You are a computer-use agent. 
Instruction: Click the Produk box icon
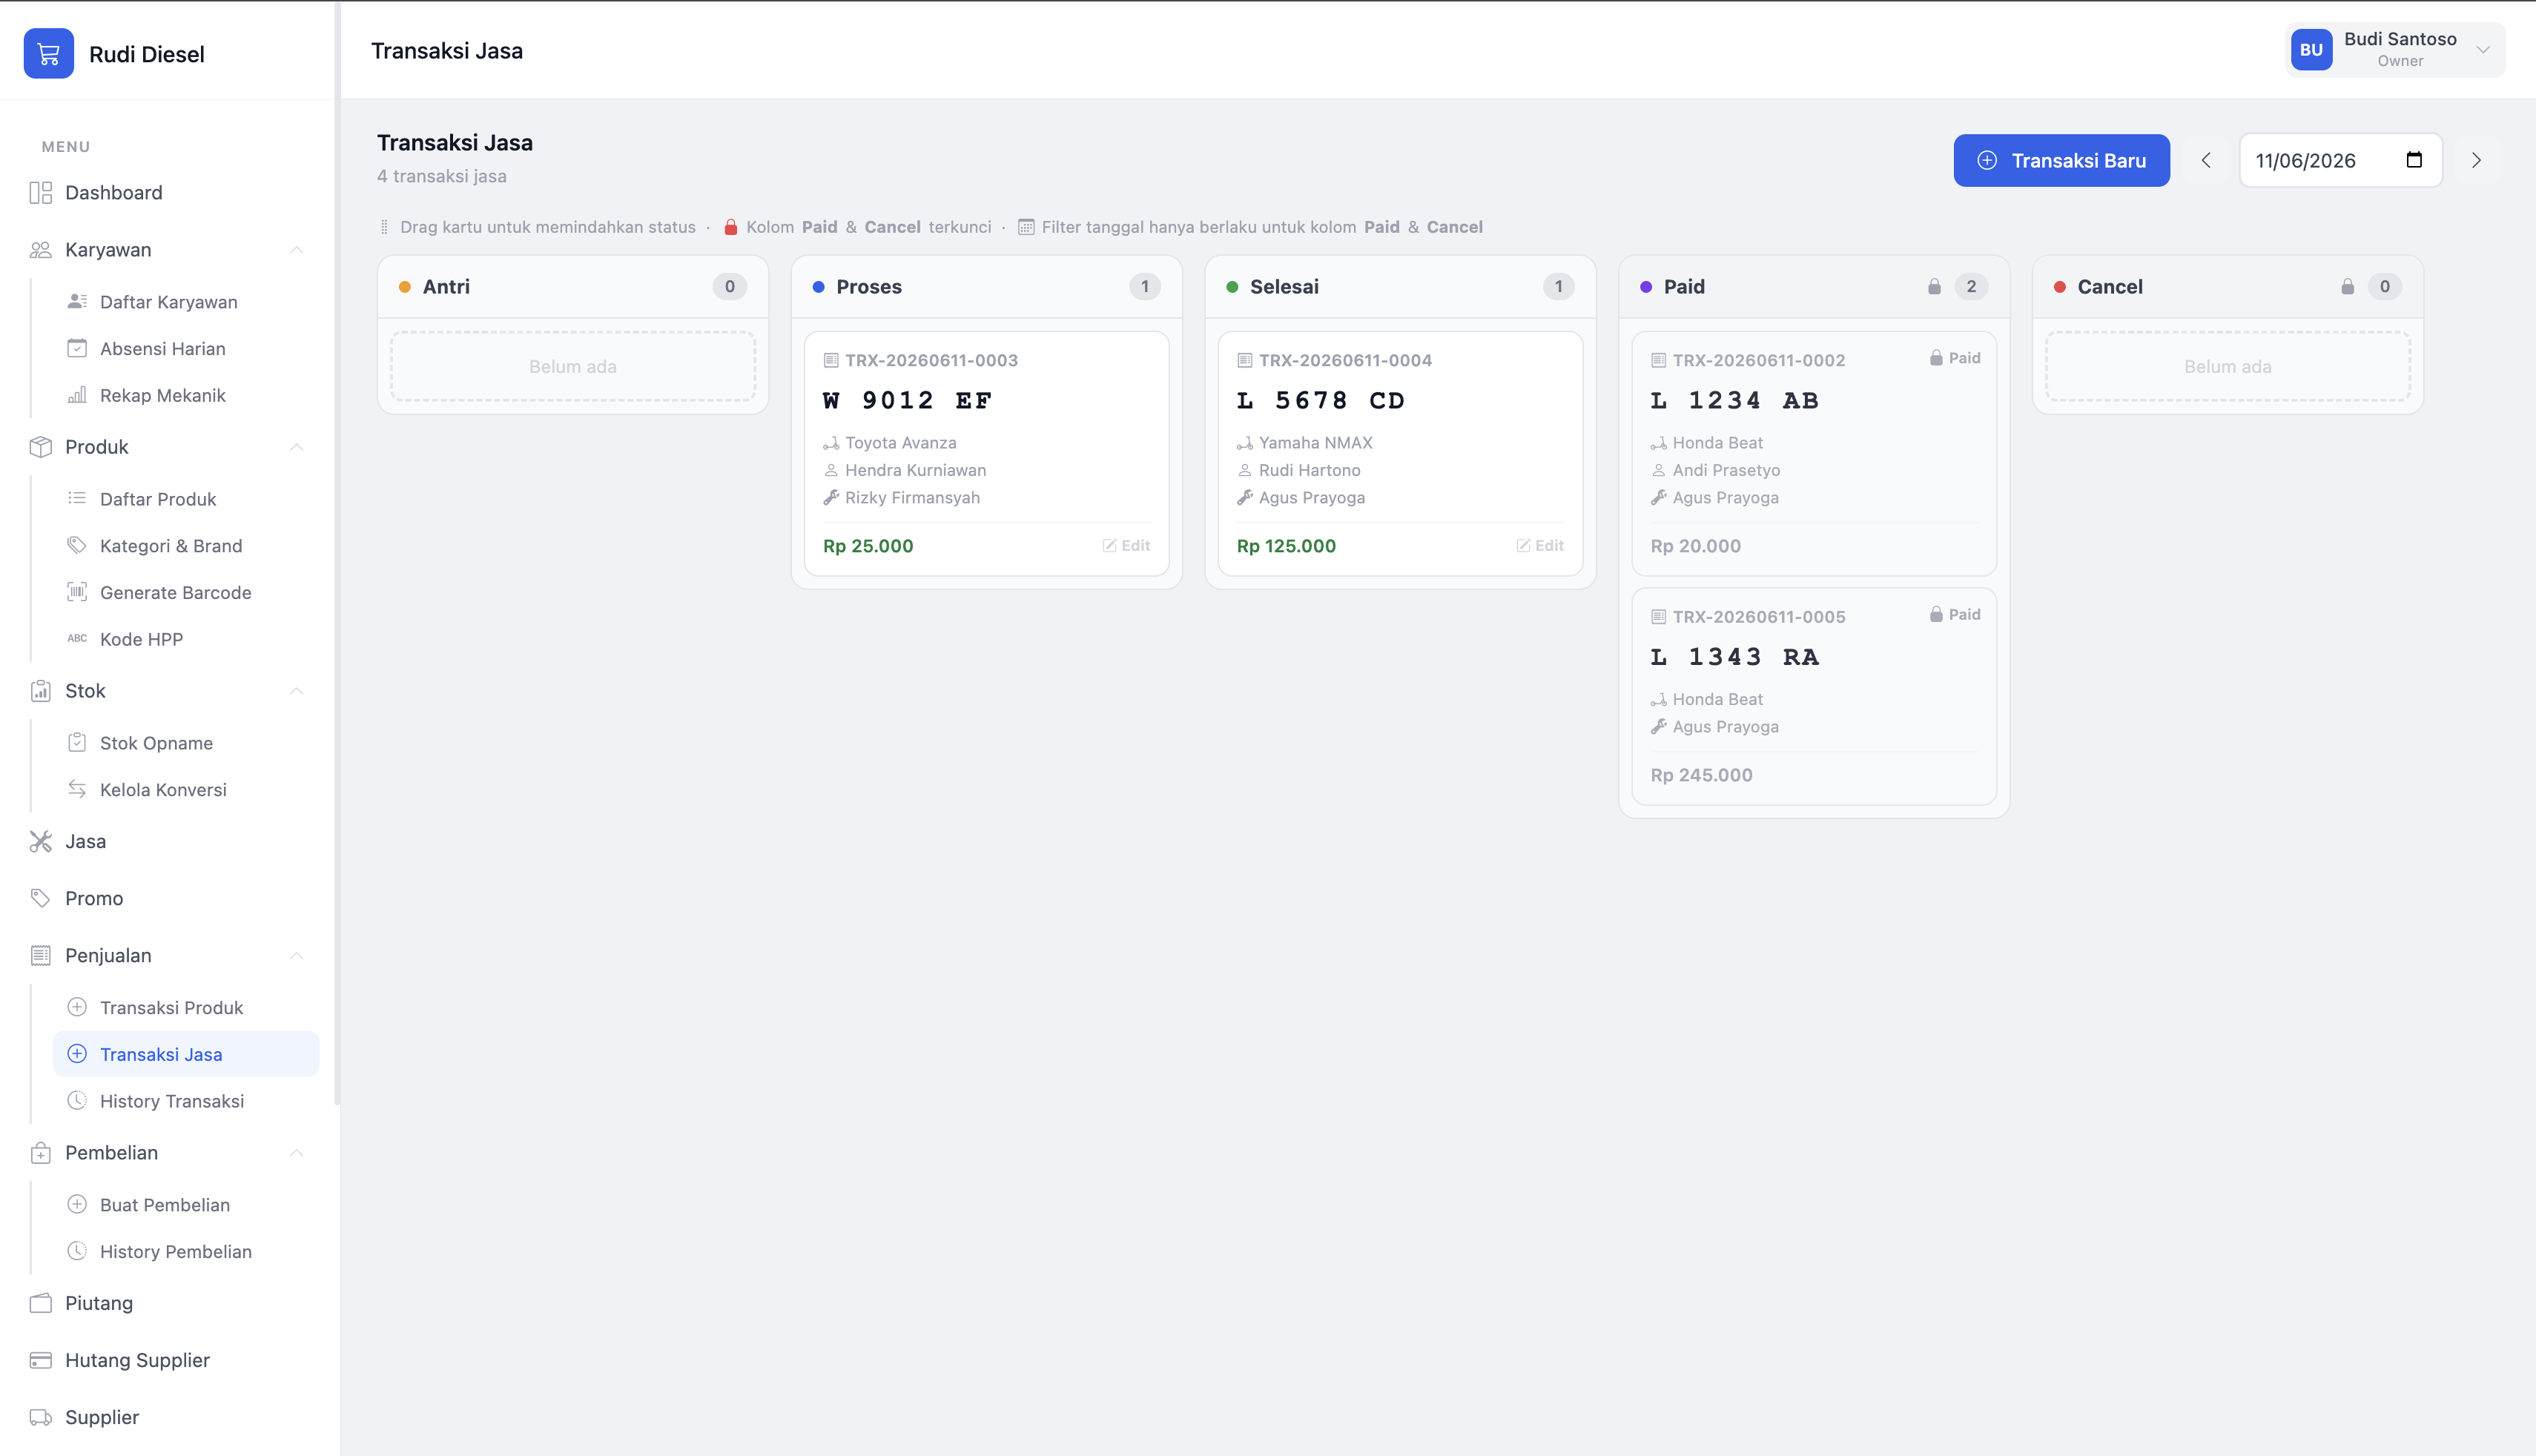pyautogui.click(x=40, y=447)
